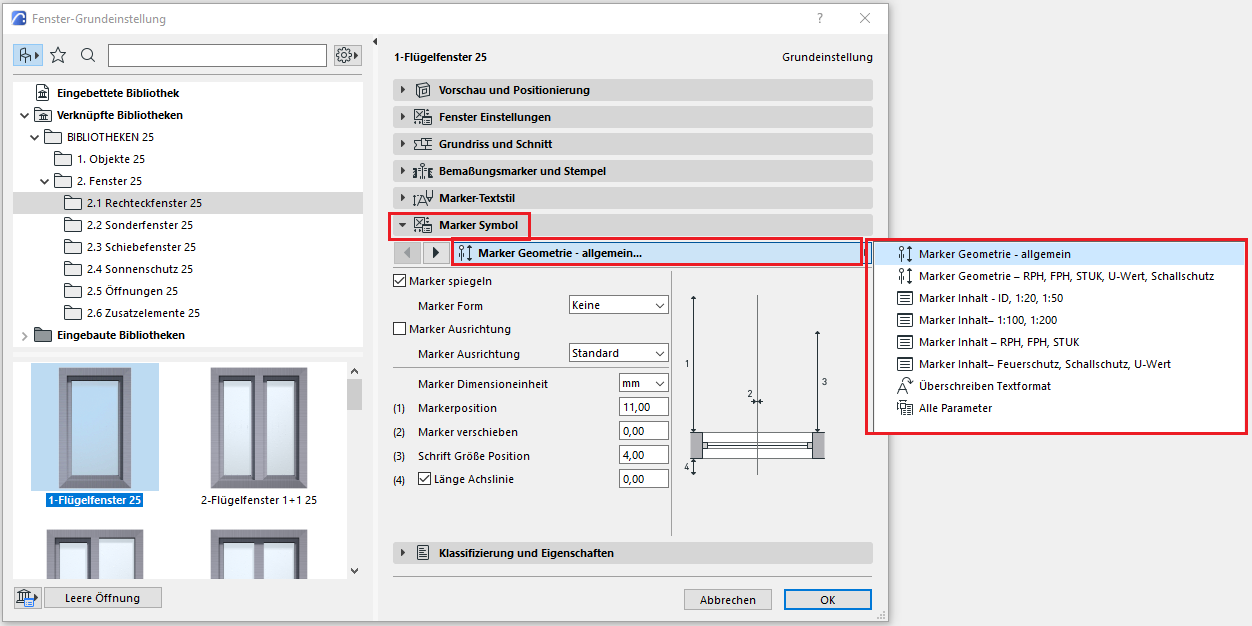Enable the Marker Ausrichtung checkbox

point(401,329)
